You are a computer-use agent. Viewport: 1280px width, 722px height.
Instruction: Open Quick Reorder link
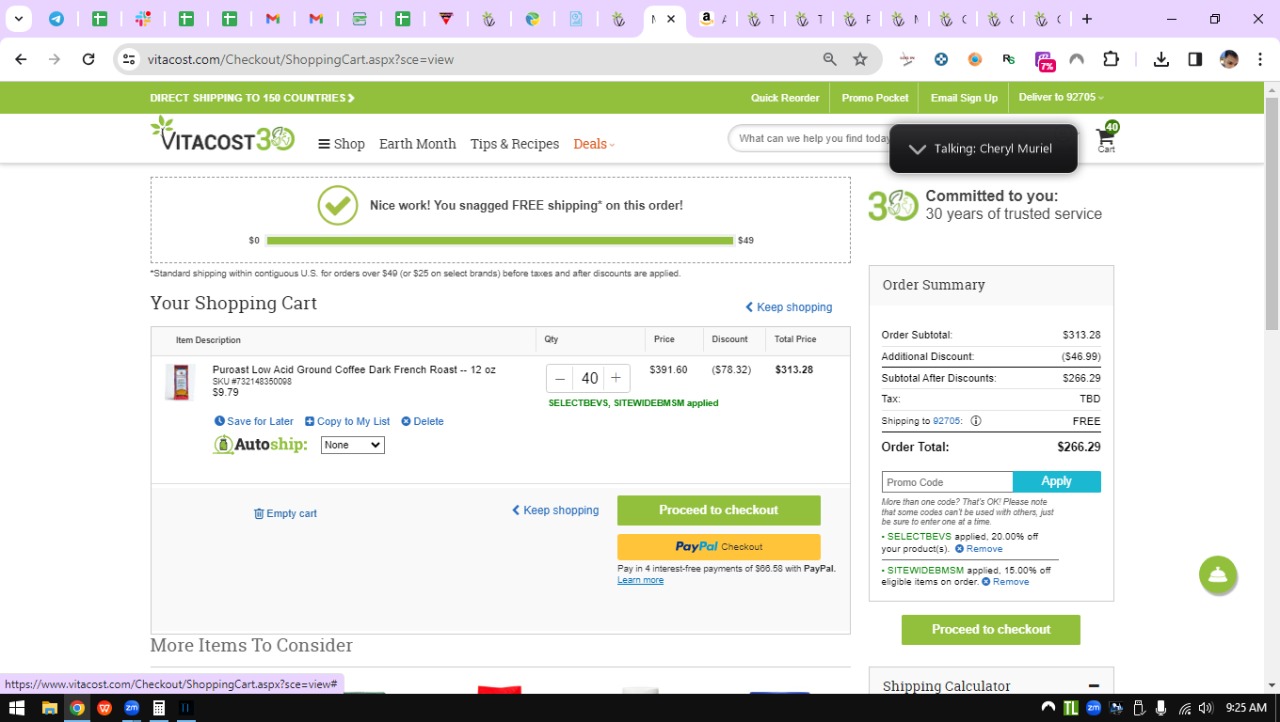[x=785, y=98]
